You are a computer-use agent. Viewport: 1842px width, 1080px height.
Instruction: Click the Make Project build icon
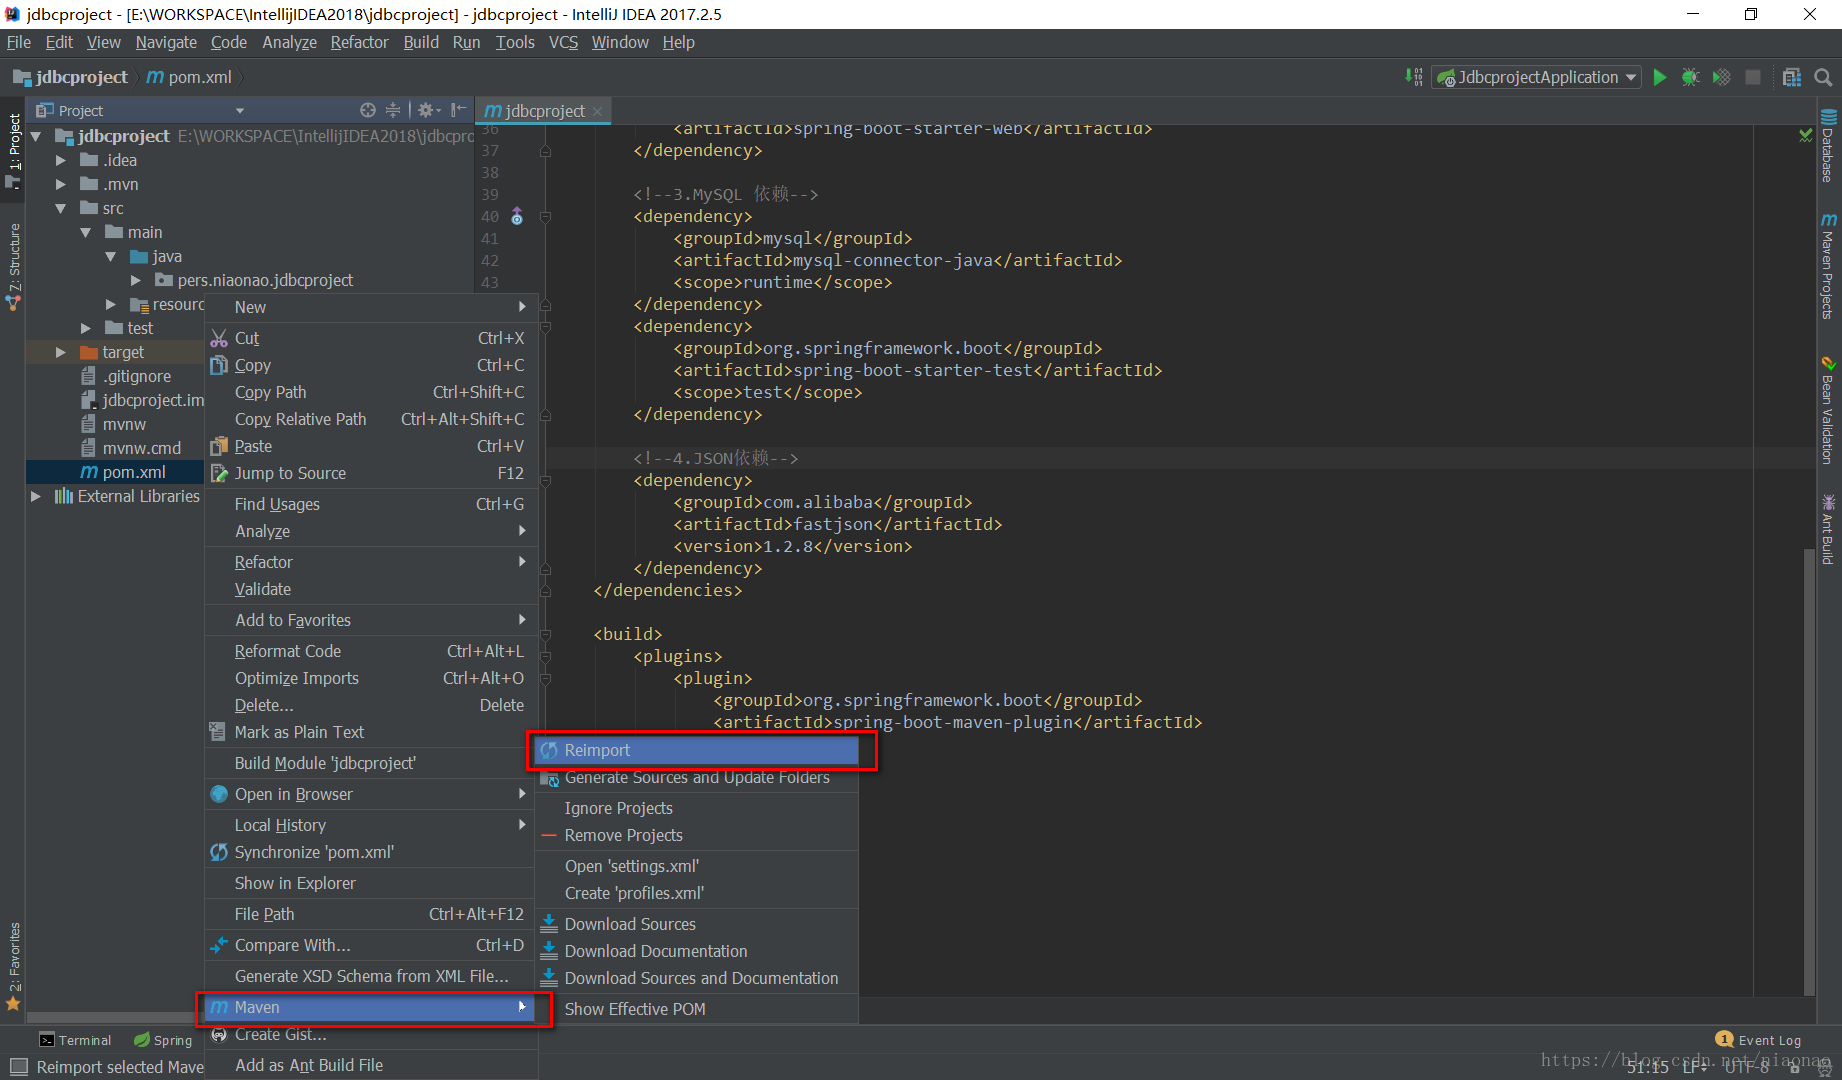pos(1414,77)
